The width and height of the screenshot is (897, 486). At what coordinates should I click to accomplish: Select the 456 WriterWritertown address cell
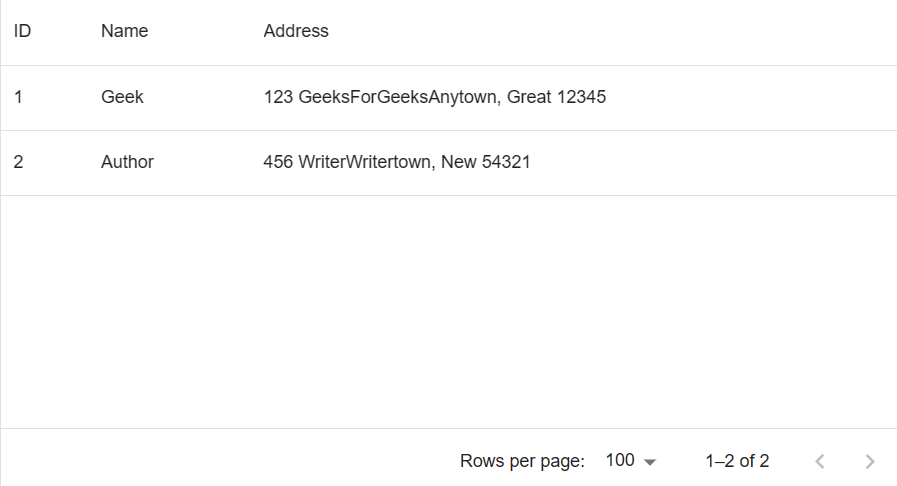click(396, 161)
